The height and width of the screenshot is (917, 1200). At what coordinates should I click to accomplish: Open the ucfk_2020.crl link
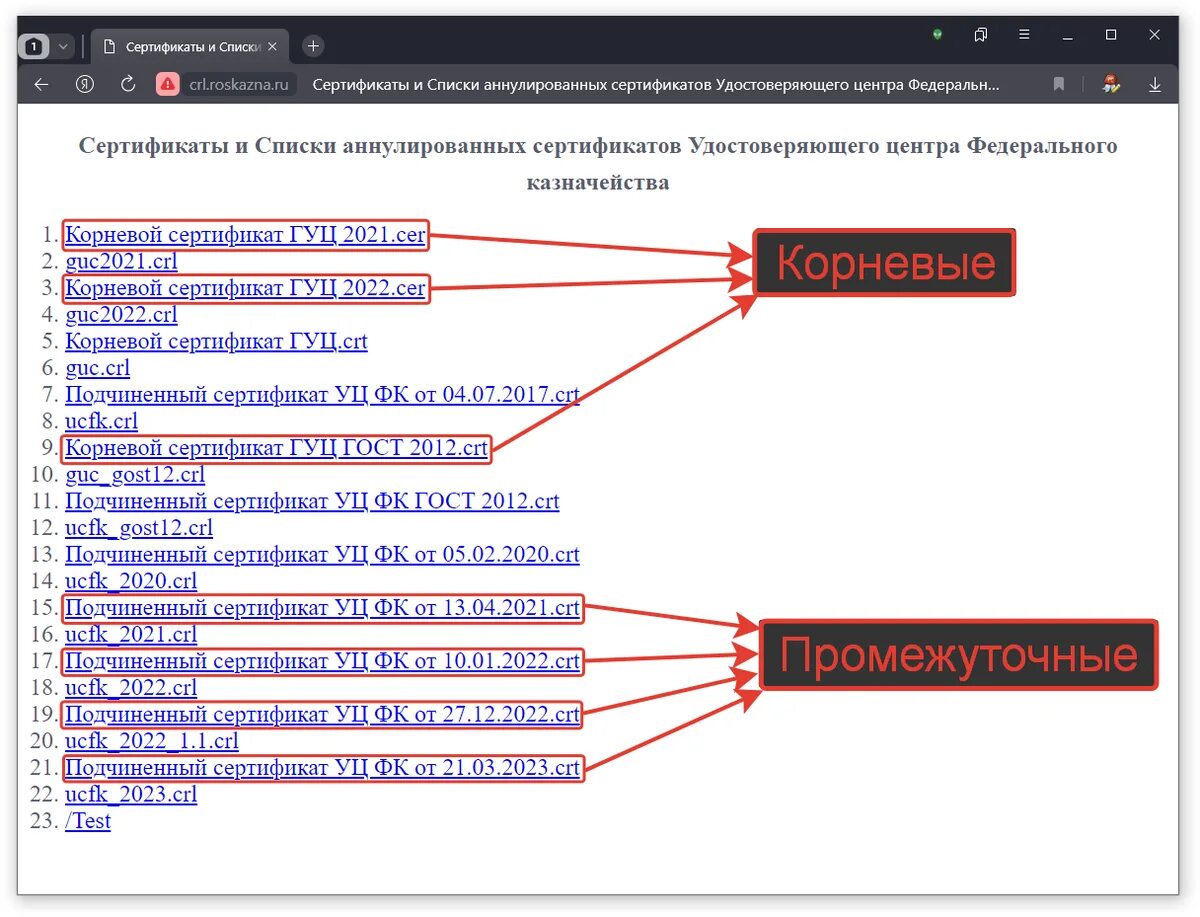coord(131,581)
